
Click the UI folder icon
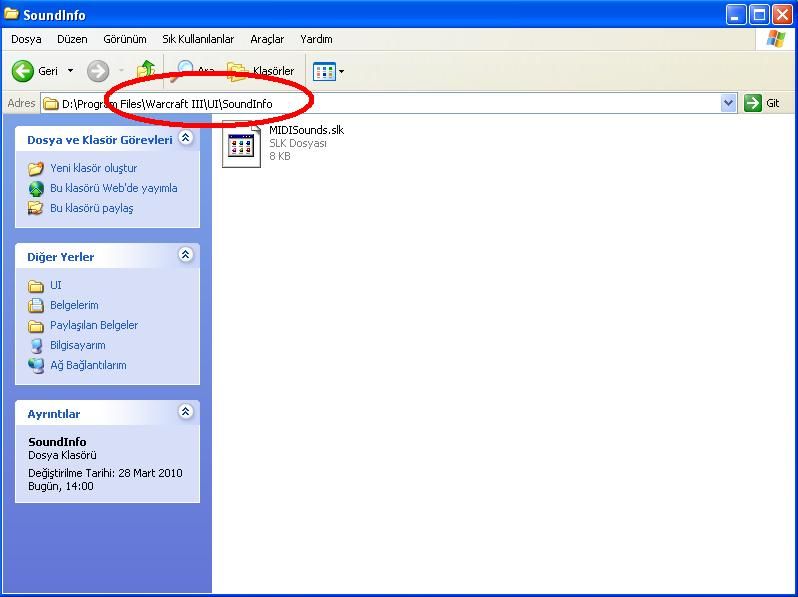tap(36, 286)
